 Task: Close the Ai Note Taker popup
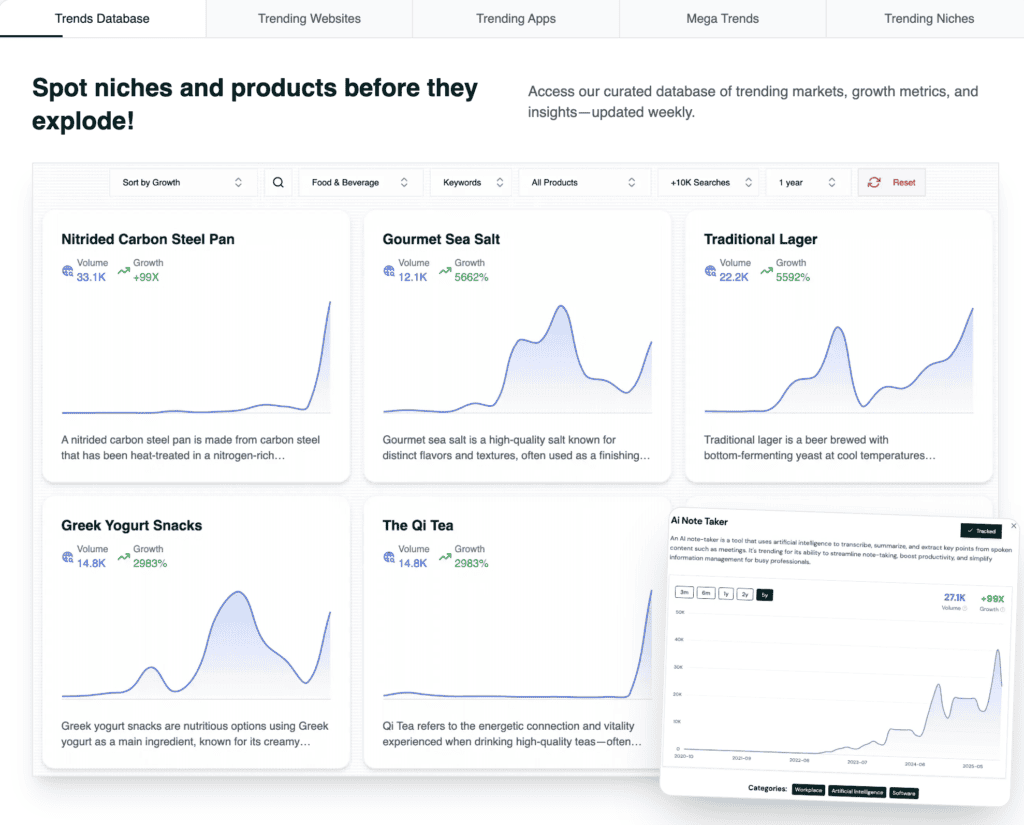coord(1013,525)
